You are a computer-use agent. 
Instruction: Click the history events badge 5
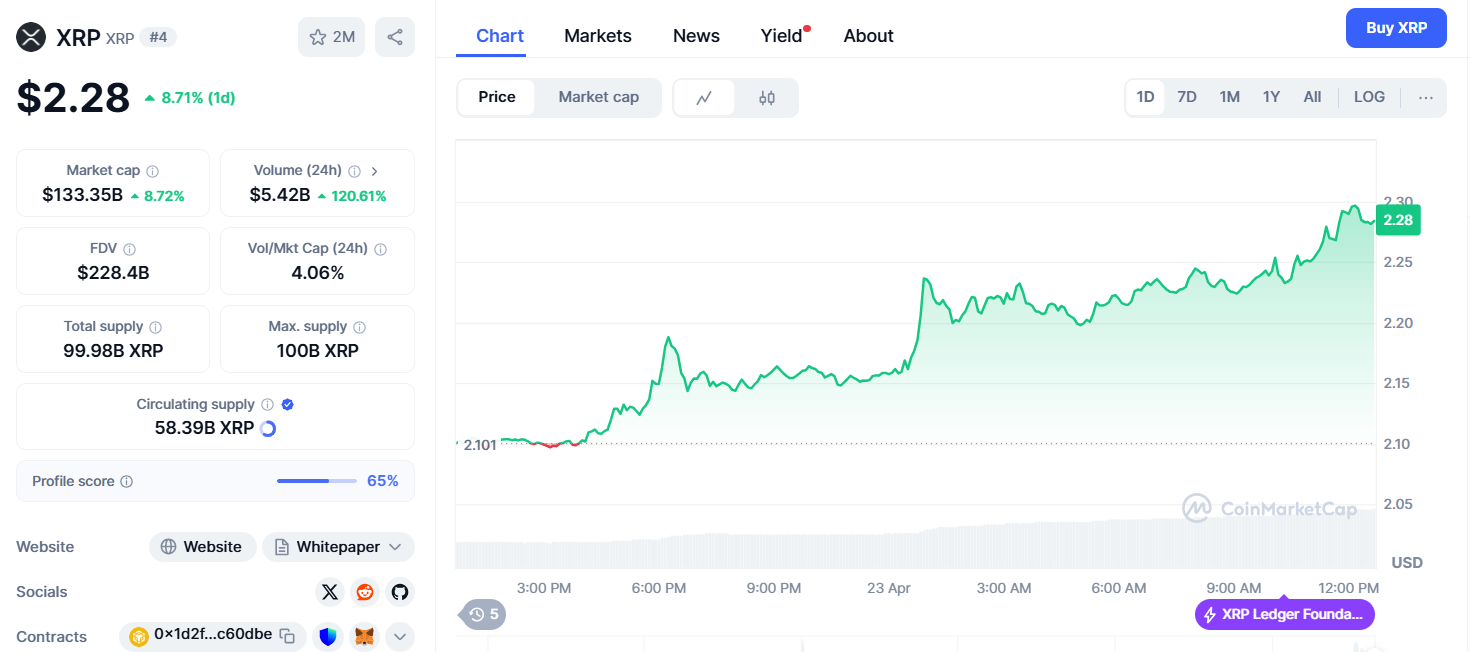(x=483, y=614)
